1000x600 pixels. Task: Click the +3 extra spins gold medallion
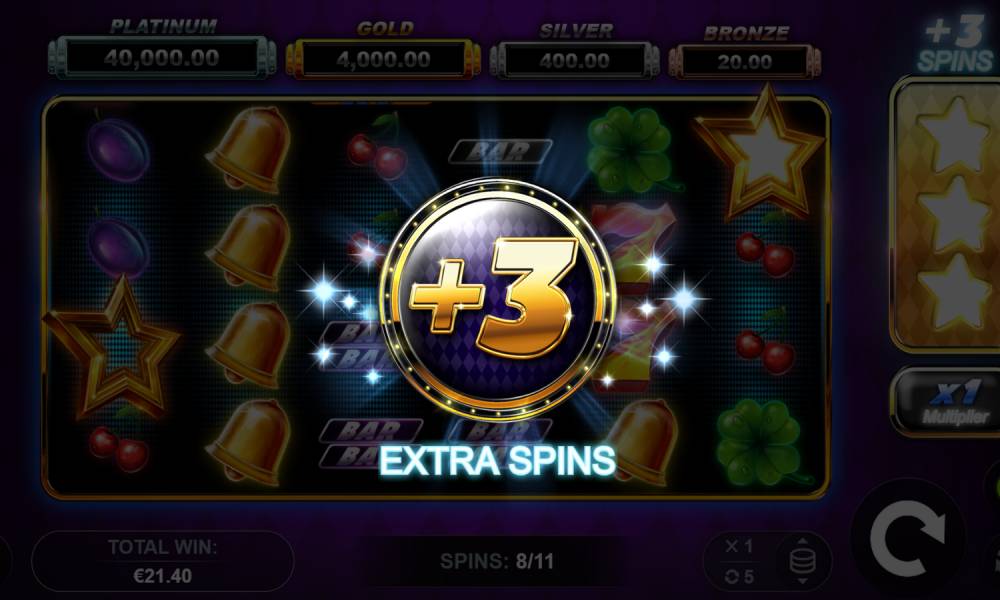[x=497, y=298]
